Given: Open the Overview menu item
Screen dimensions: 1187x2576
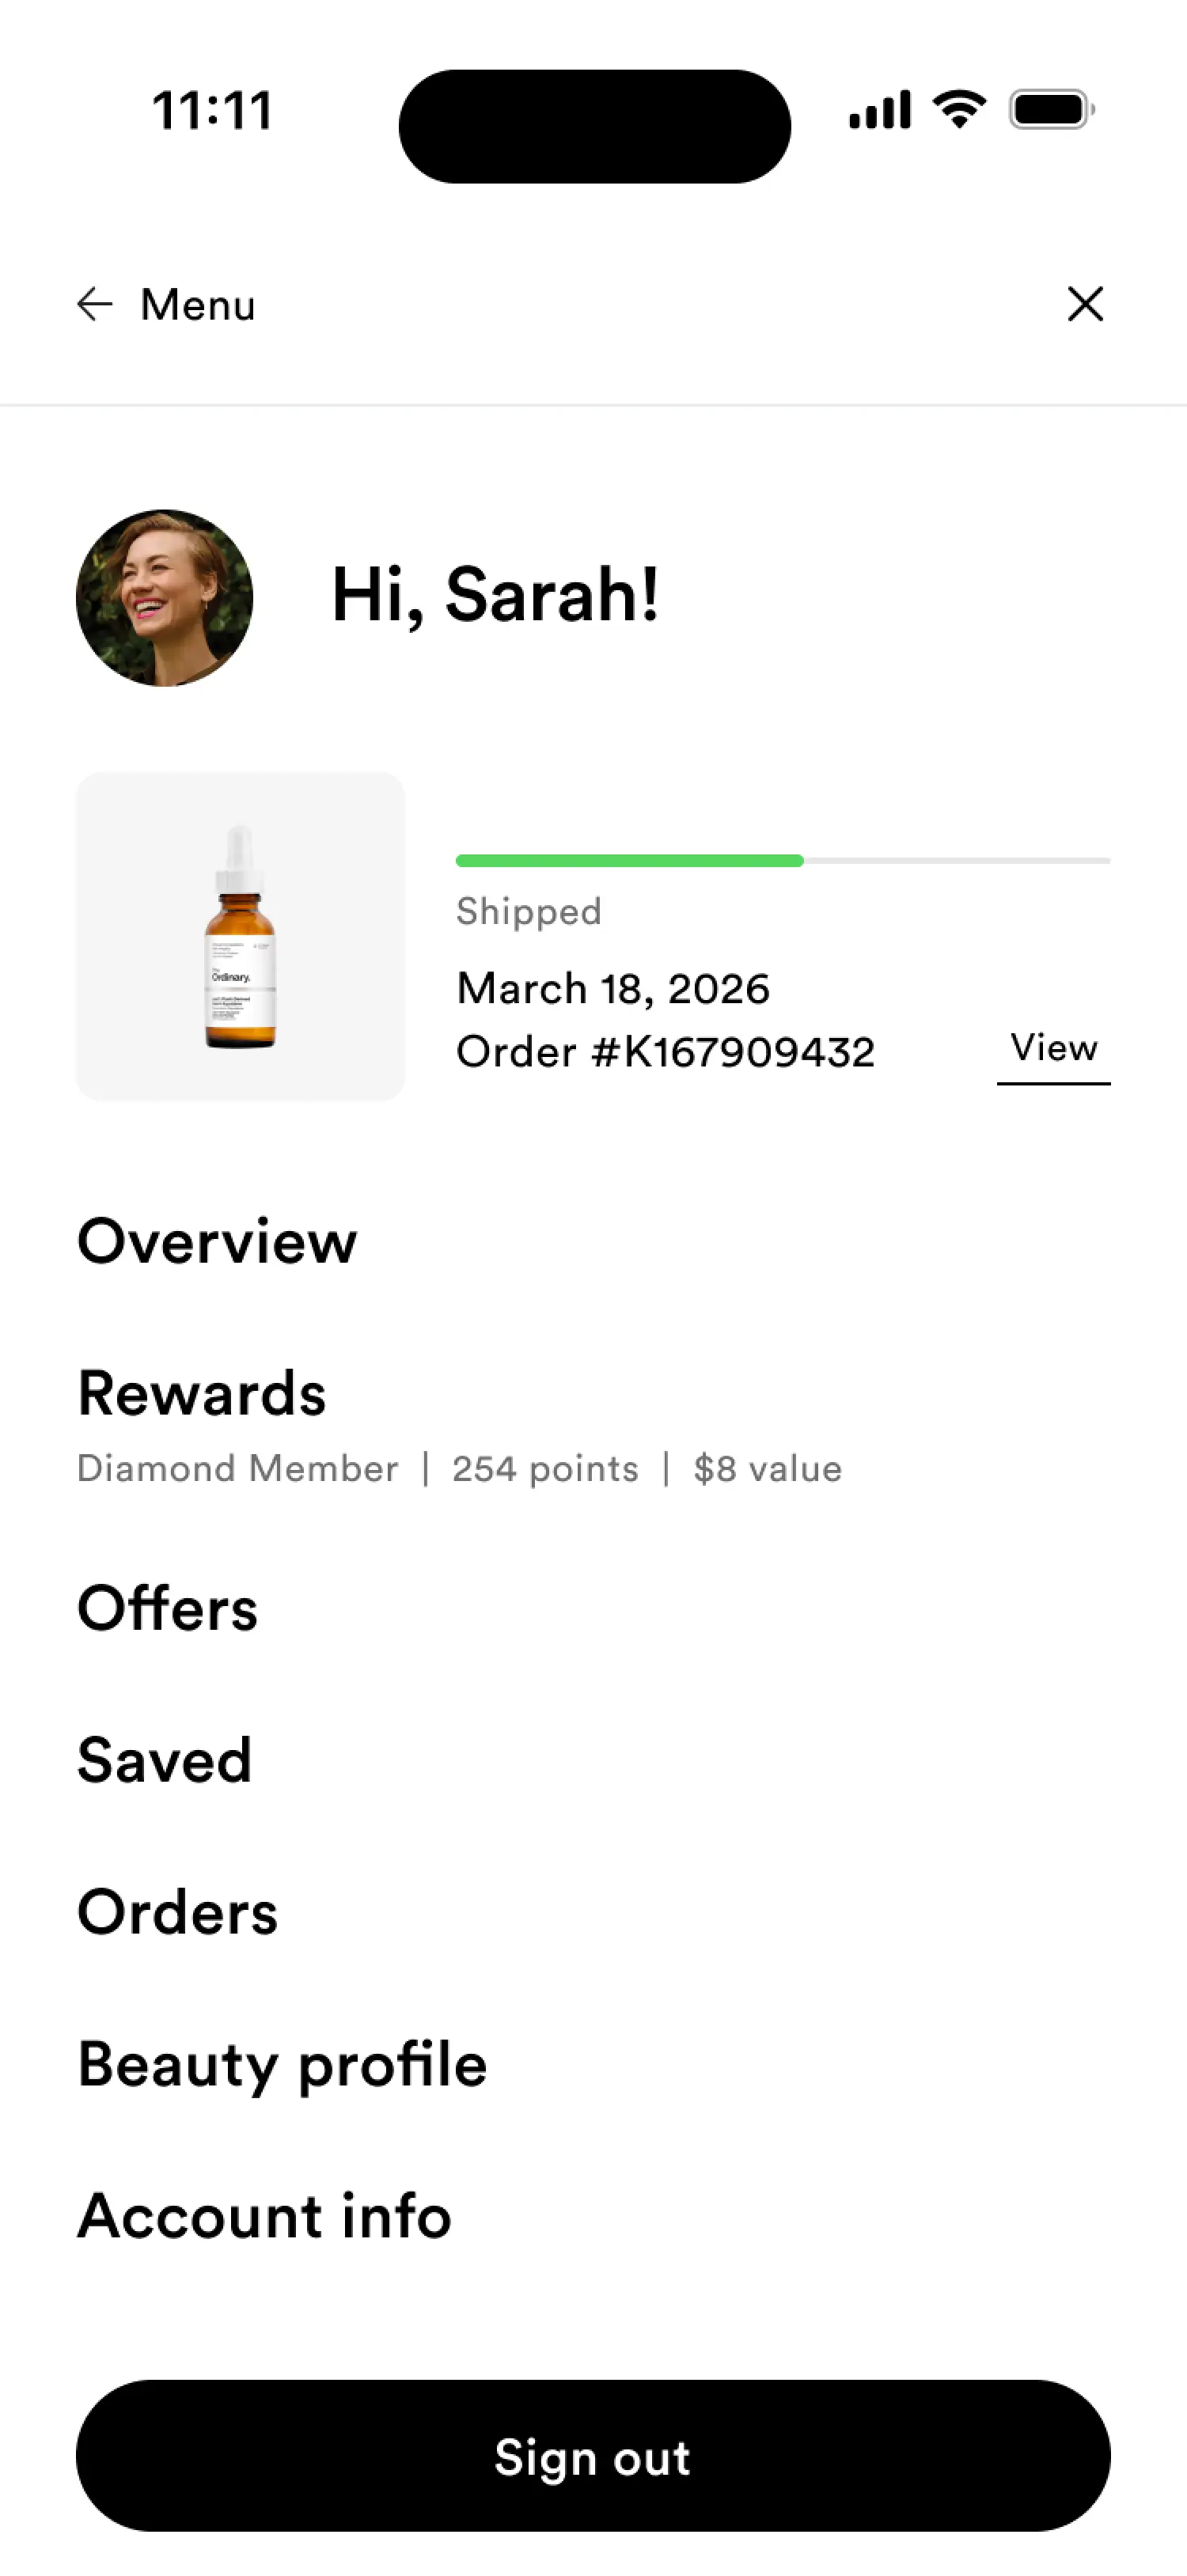Looking at the screenshot, I should (217, 1241).
